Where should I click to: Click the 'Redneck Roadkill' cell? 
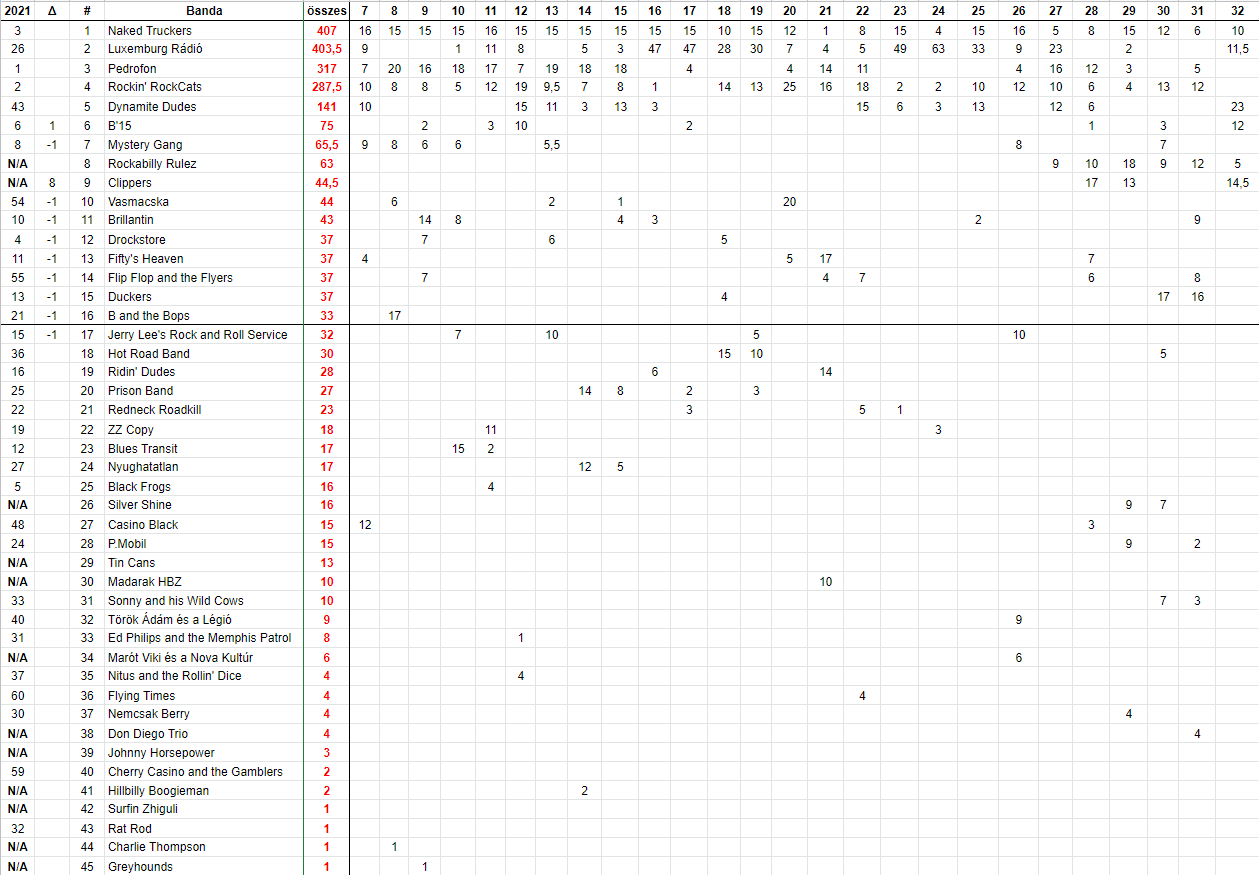(204, 410)
